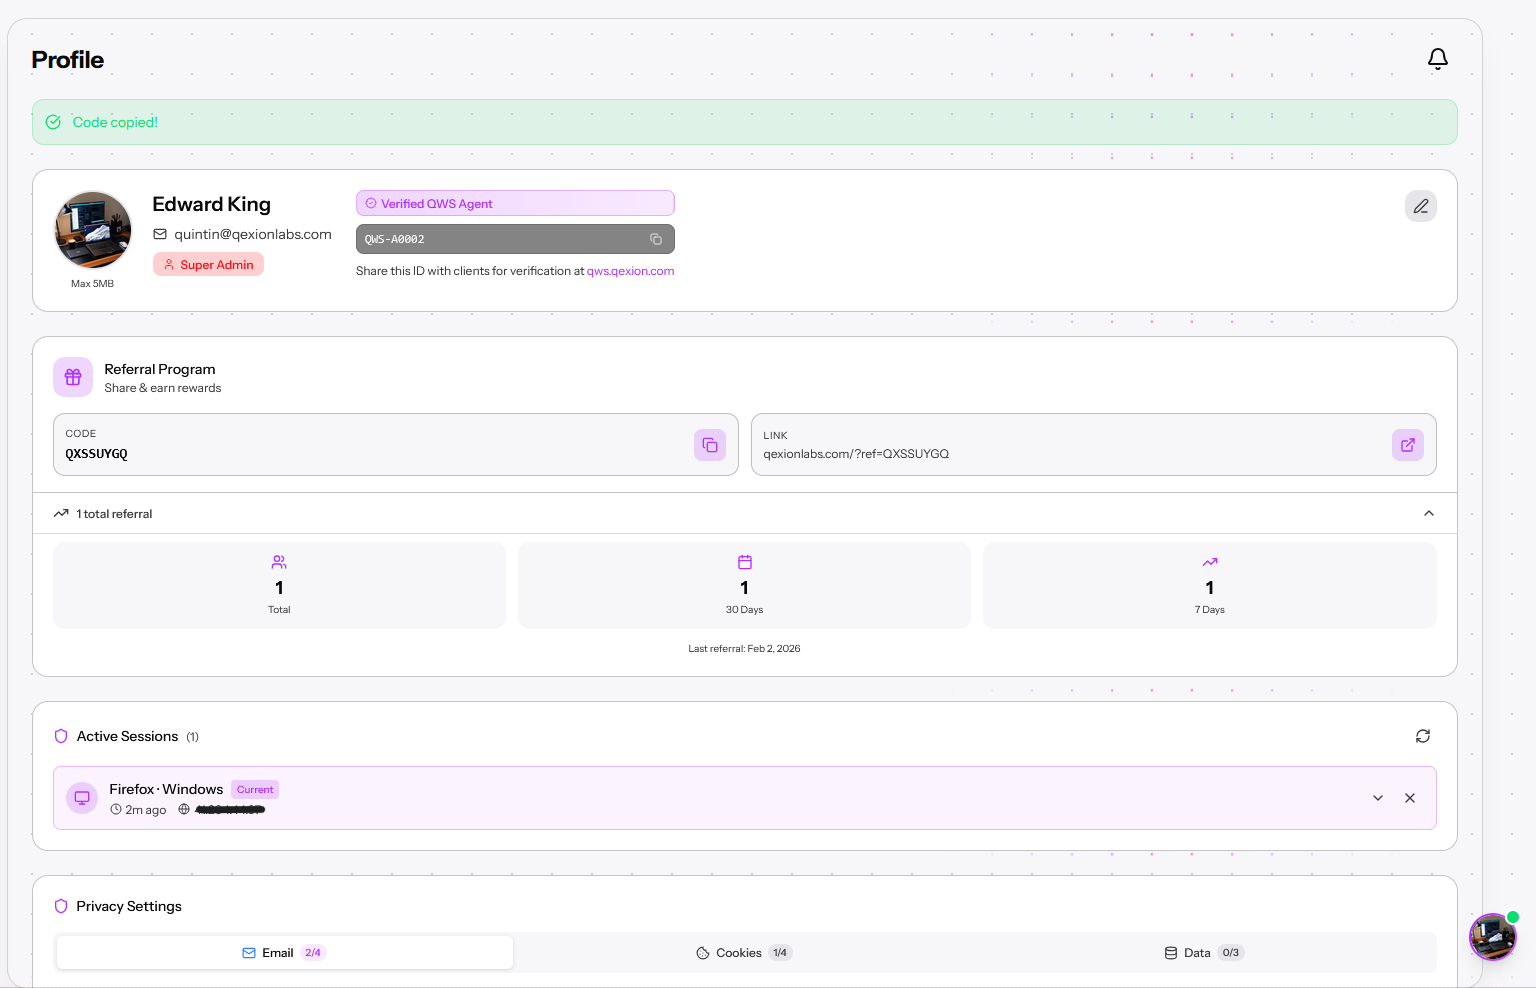1536x988 pixels.
Task: Visit the qws.qexion.com verification link
Action: [x=630, y=270]
